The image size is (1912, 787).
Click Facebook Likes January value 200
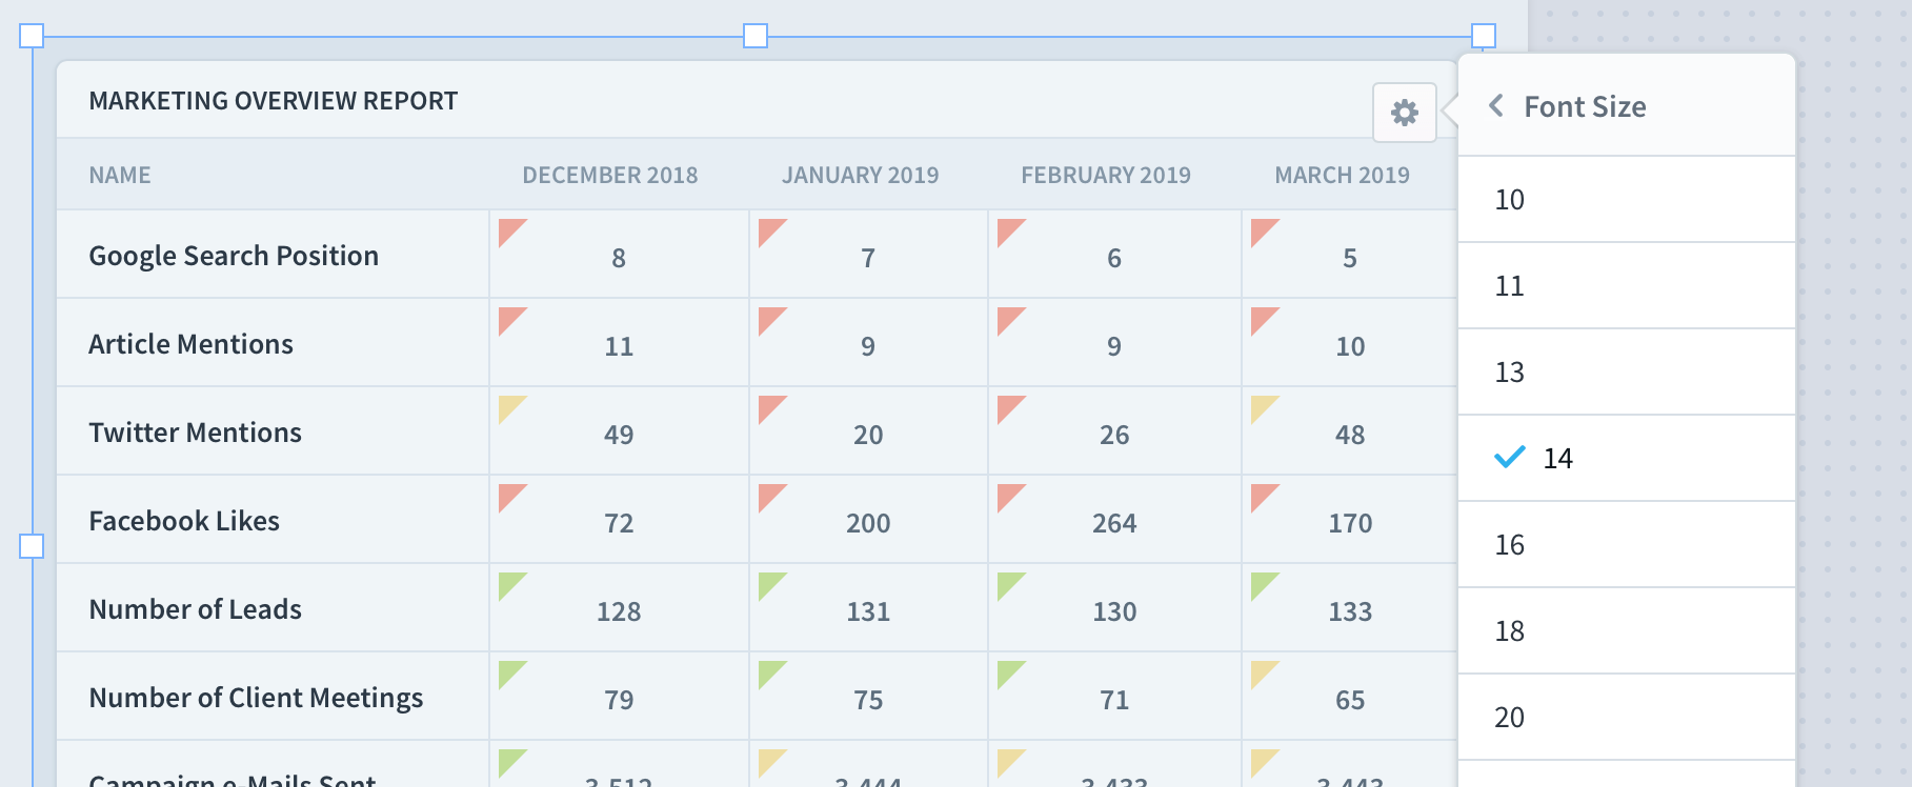(868, 523)
